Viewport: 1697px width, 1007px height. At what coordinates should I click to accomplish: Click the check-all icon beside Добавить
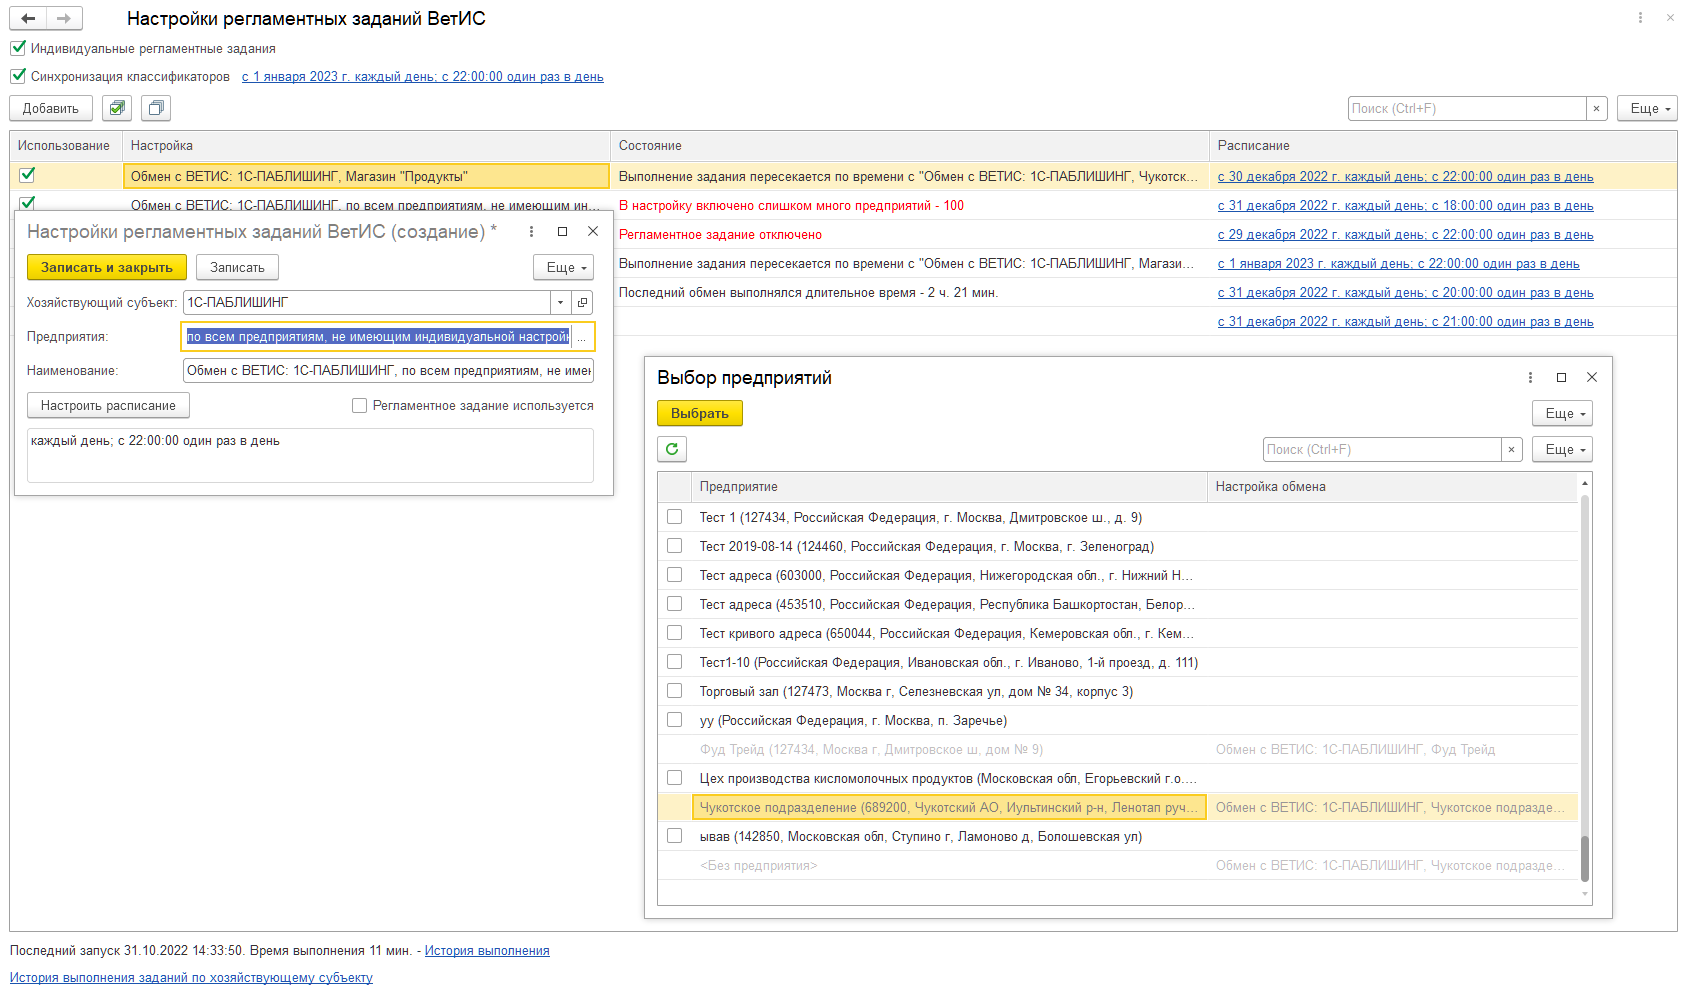(x=117, y=108)
